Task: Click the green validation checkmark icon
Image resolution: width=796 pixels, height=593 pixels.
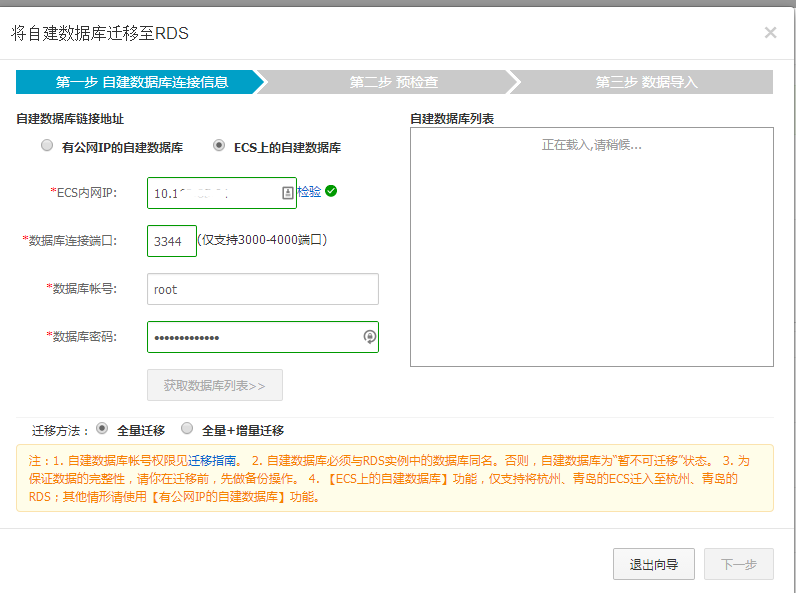Action: 331,191
